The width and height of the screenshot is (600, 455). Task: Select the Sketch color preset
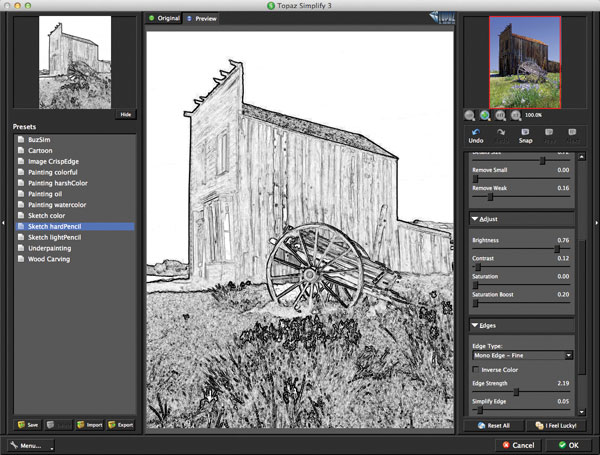pyautogui.click(x=75, y=215)
